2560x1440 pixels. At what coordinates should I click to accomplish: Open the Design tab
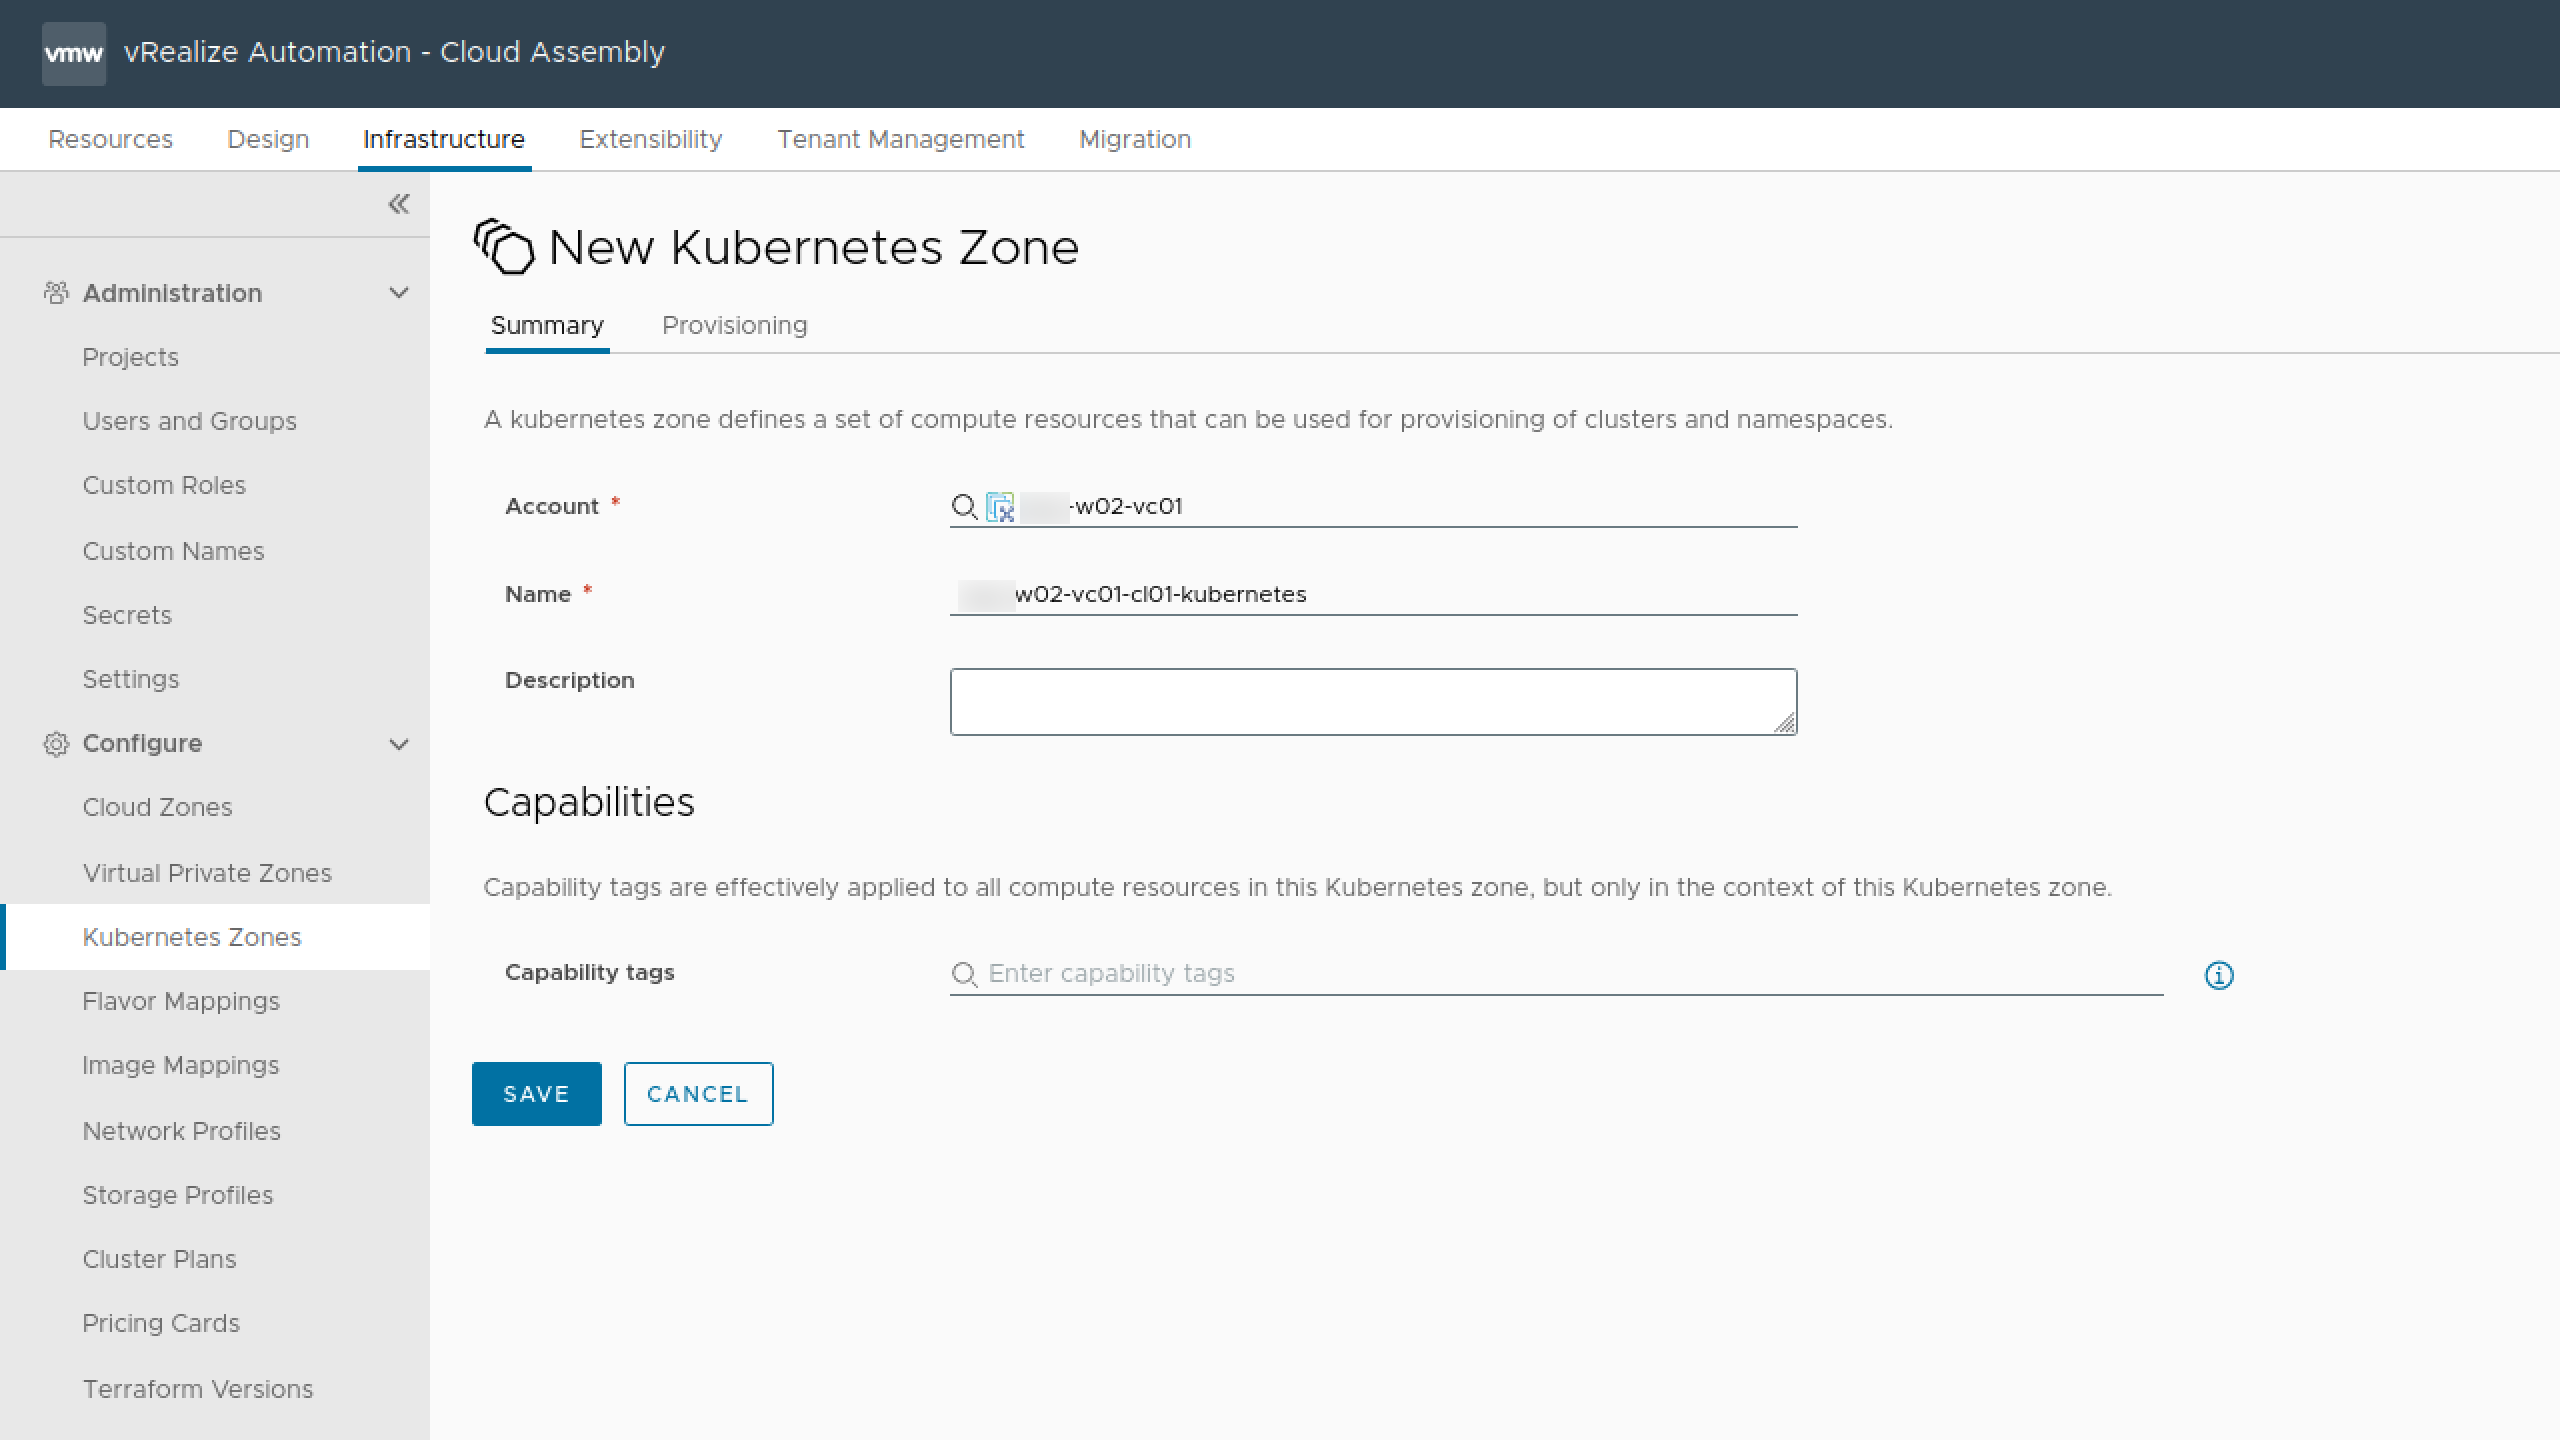(268, 139)
